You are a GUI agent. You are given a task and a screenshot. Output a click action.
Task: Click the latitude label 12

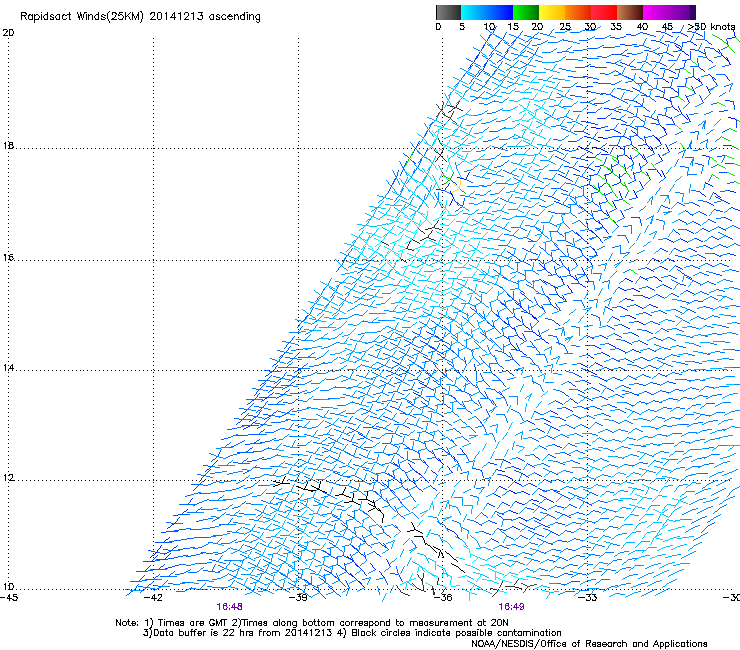(x=8, y=478)
